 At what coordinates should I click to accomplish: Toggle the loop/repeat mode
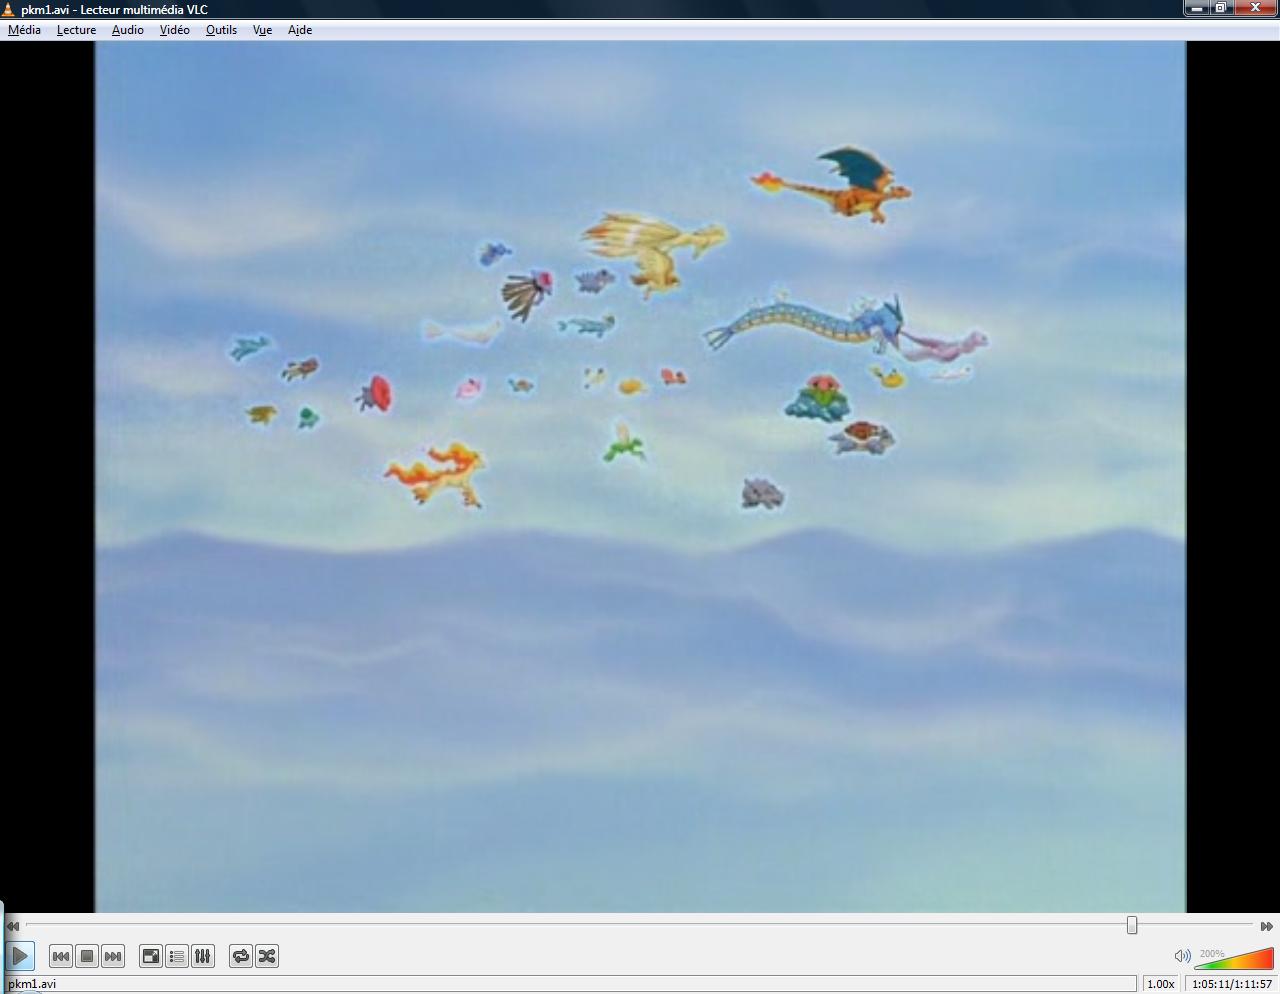click(x=241, y=956)
